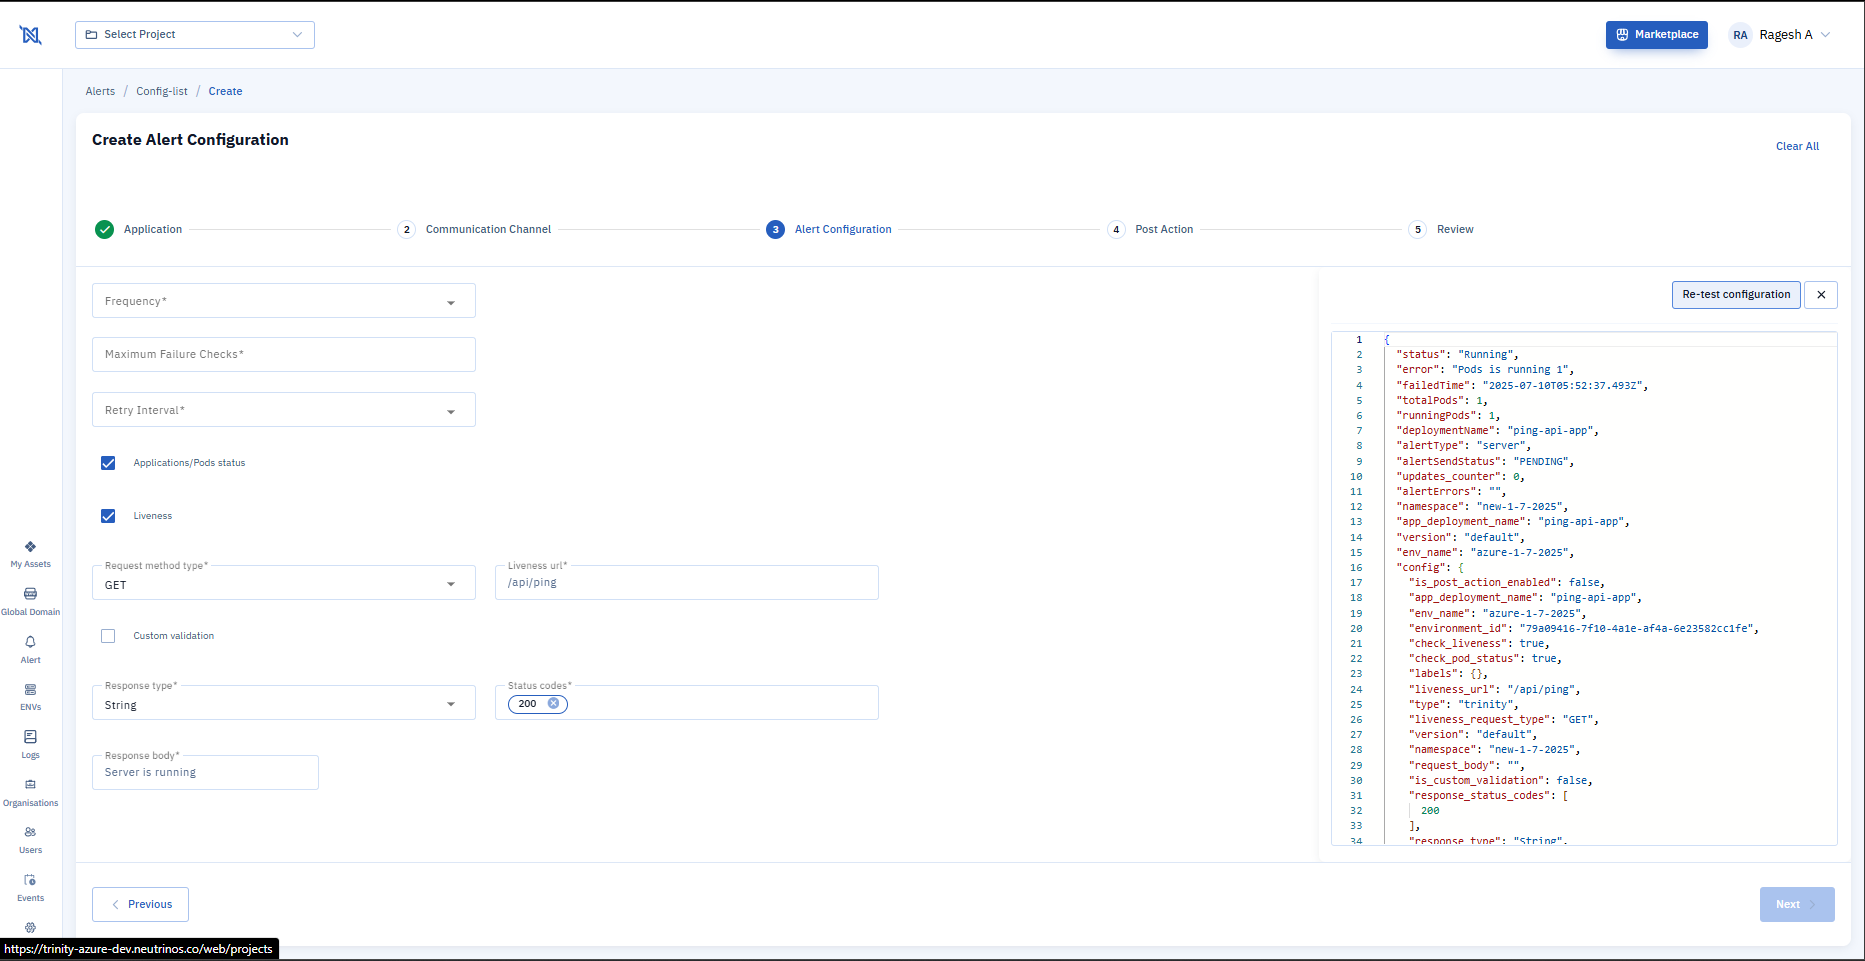Click the RA user avatar

tap(1740, 35)
